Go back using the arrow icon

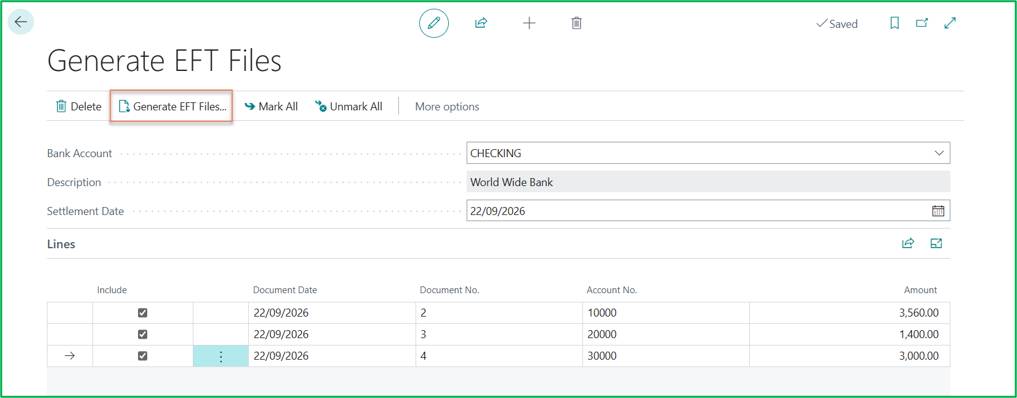21,22
